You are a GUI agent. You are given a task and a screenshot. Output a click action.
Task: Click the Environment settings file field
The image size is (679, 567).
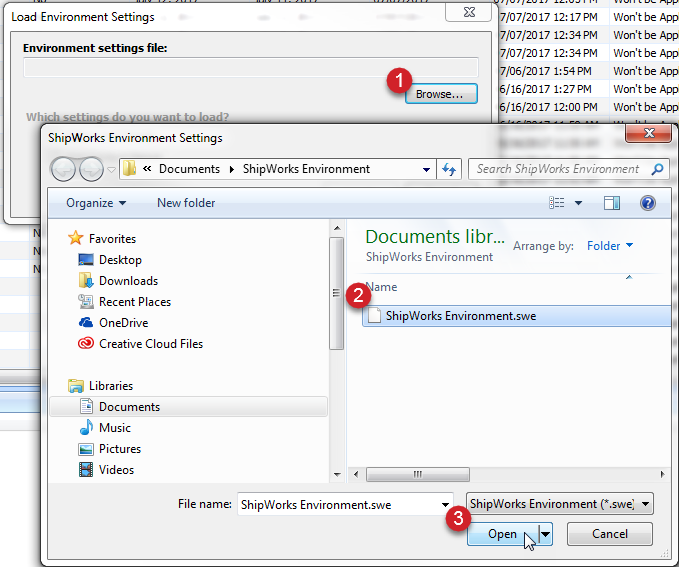point(251,67)
